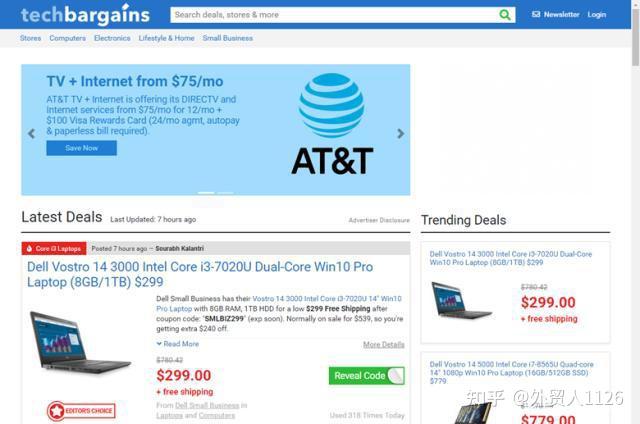Expand the Read More section

pyautogui.click(x=178, y=344)
